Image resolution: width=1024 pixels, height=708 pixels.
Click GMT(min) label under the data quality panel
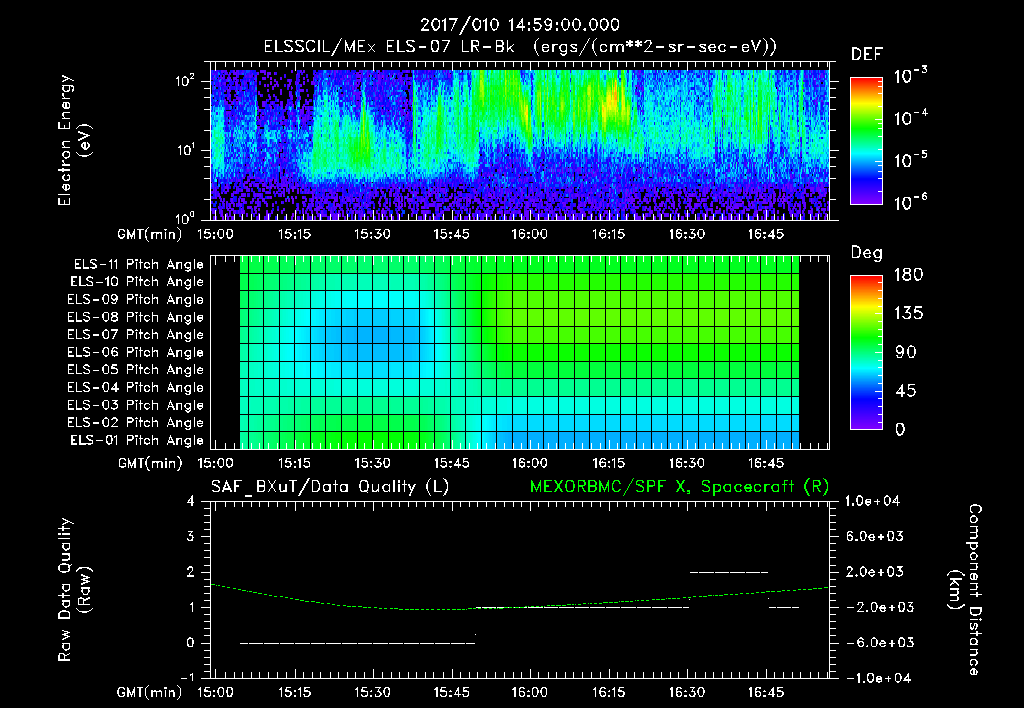(150, 692)
